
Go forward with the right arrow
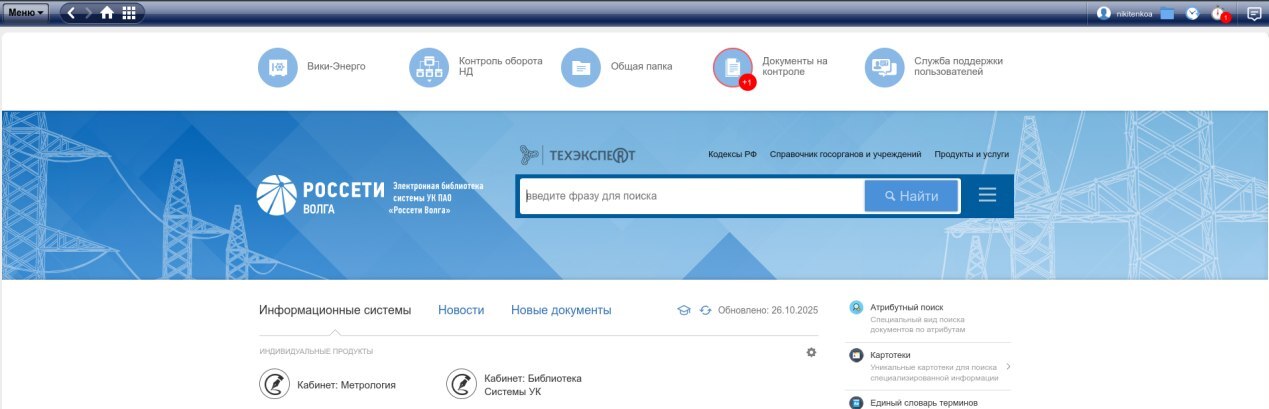click(x=89, y=13)
